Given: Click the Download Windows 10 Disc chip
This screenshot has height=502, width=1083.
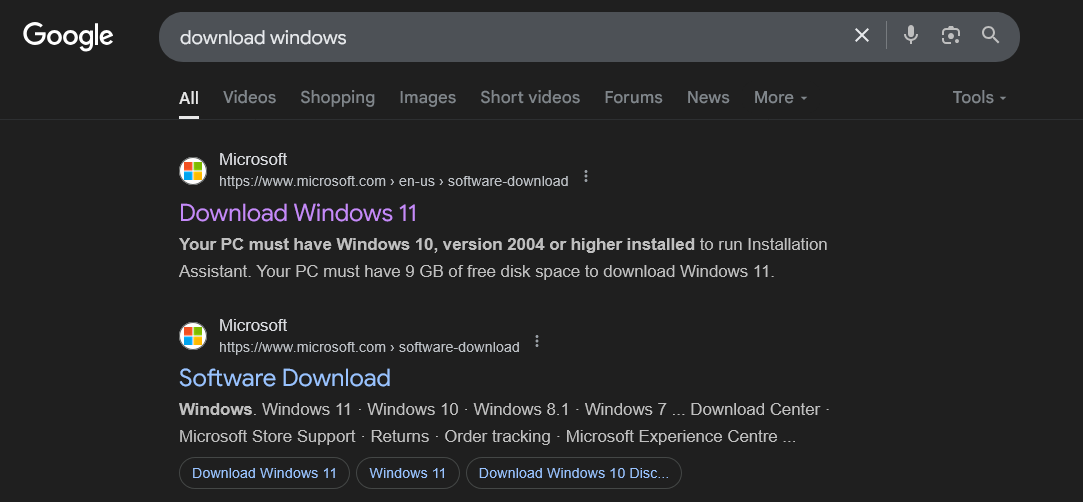Looking at the screenshot, I should (x=573, y=473).
